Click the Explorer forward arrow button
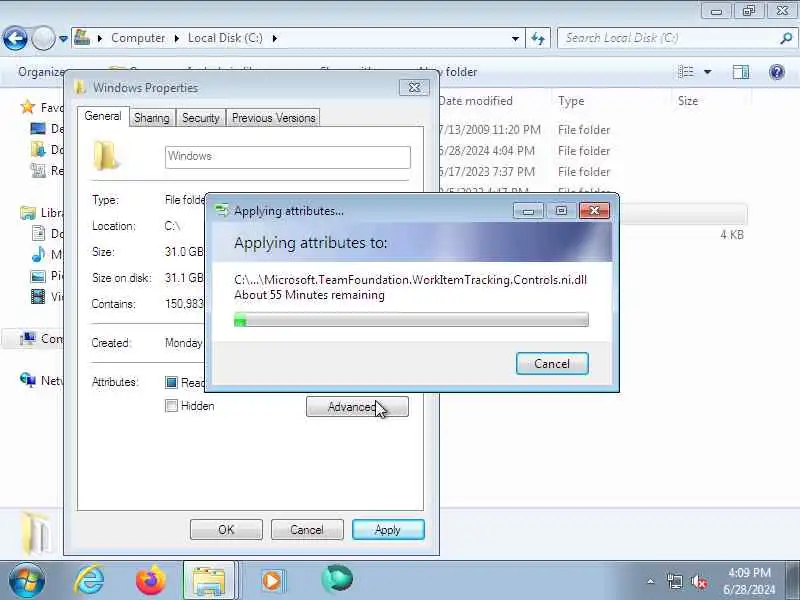 43,38
